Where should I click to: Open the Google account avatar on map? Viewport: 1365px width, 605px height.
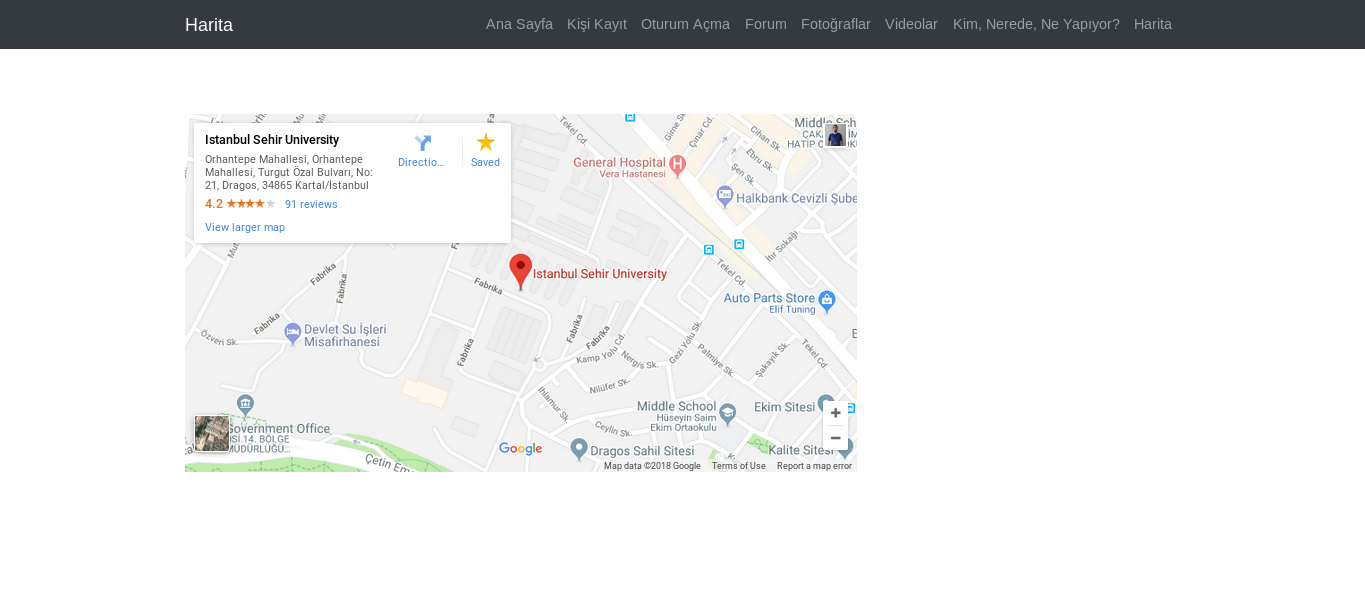coord(836,135)
